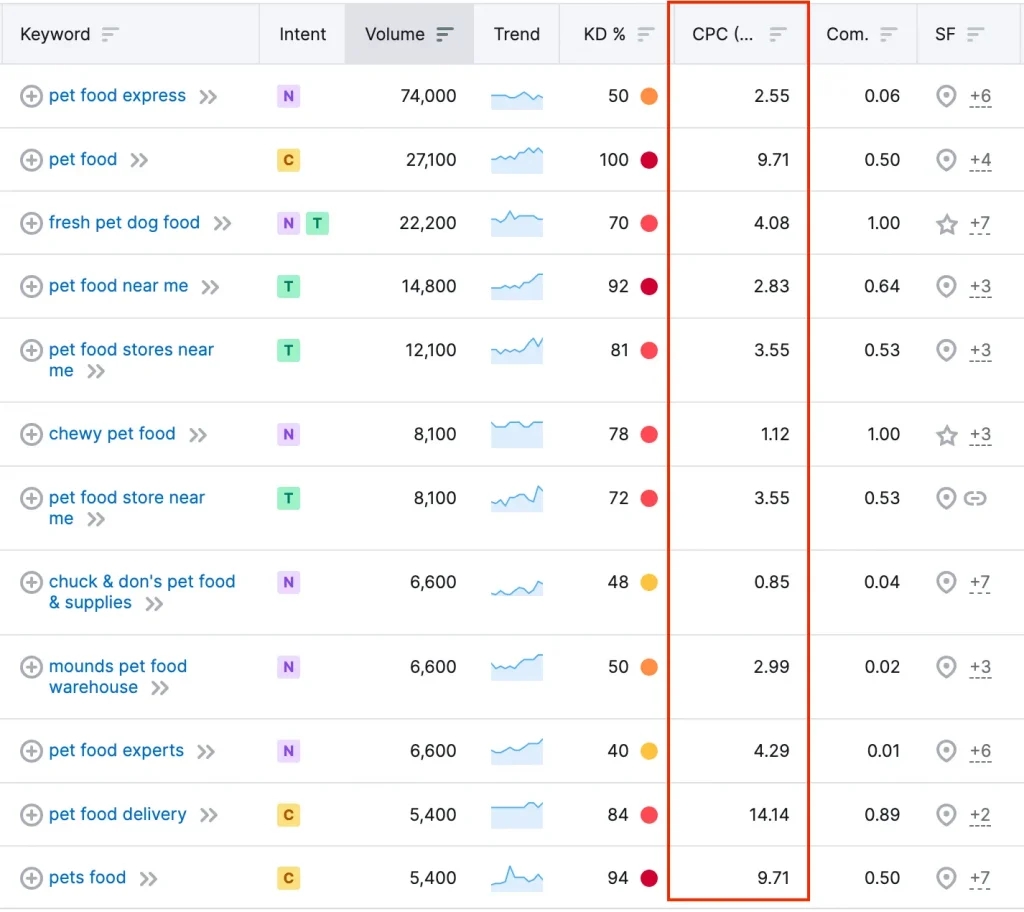Viewport: 1024px width, 912px height.
Task: Click location pin icon in 'pet food express' row
Action: point(946,97)
